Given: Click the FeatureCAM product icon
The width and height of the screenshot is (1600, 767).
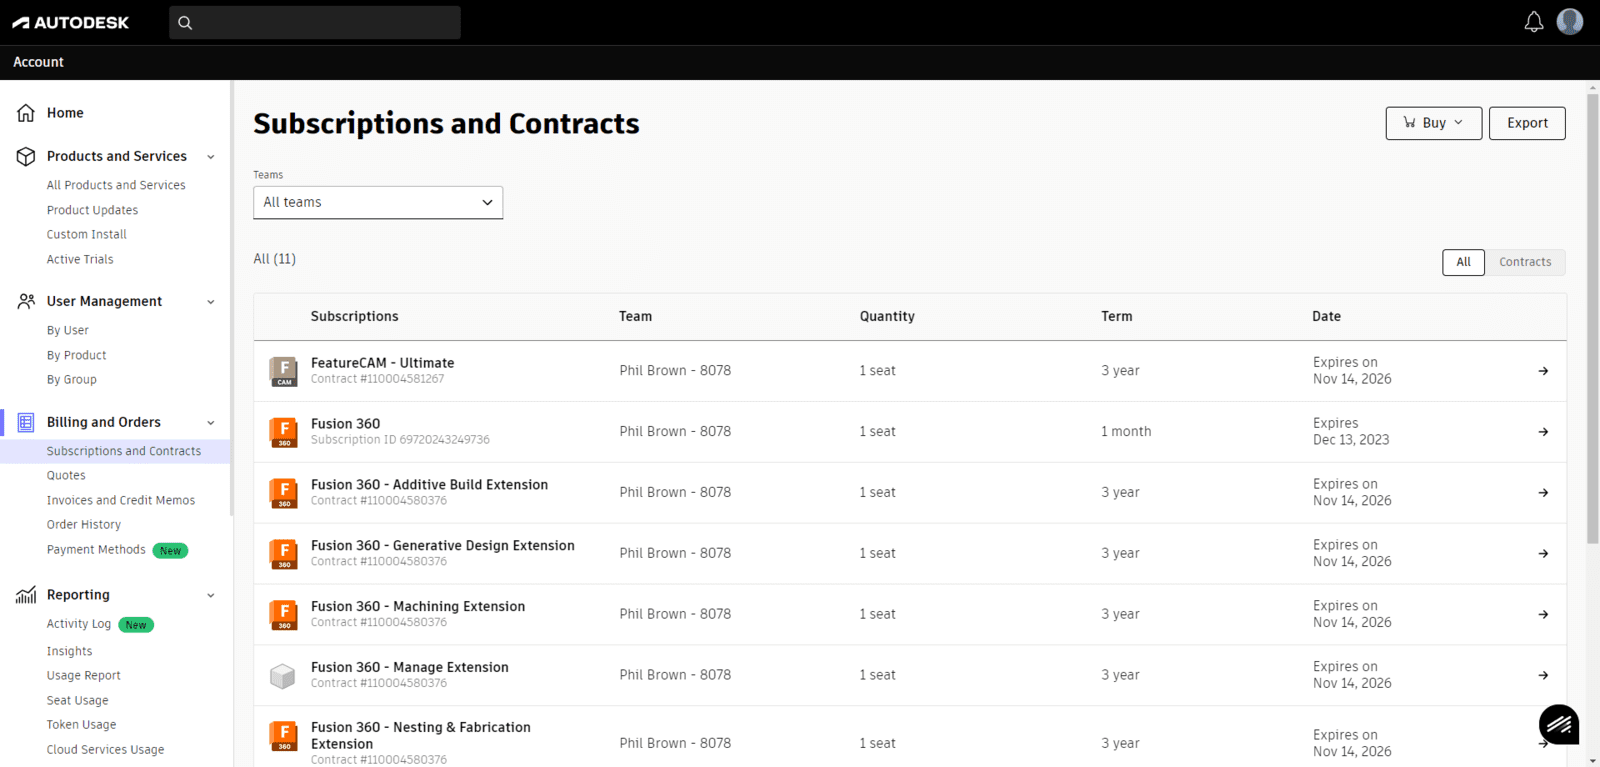Looking at the screenshot, I should point(284,371).
